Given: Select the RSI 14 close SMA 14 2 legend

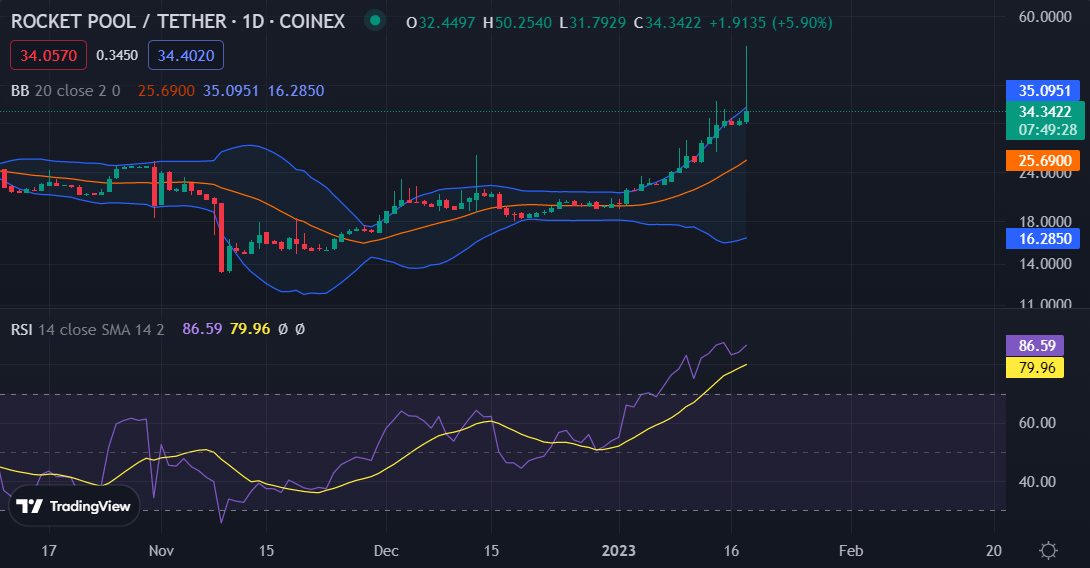Looking at the screenshot, I should coord(88,330).
